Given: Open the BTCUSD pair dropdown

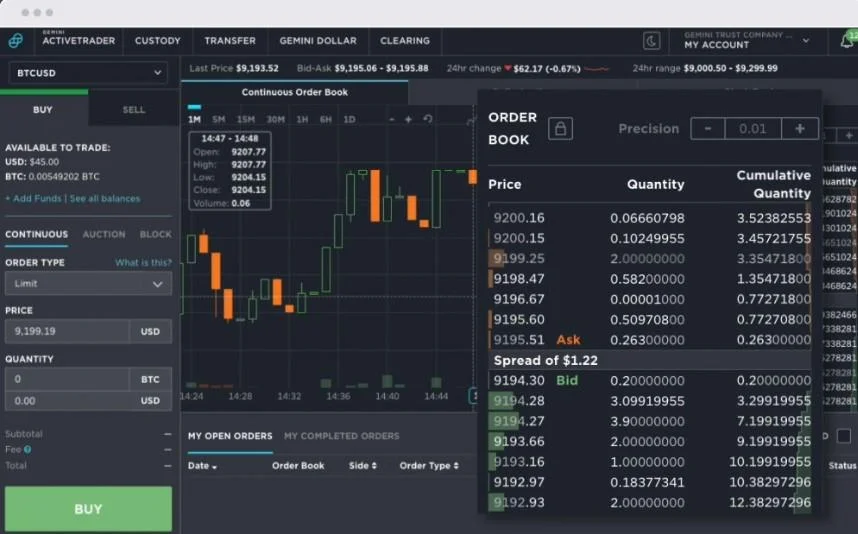Looking at the screenshot, I should pyautogui.click(x=88, y=72).
